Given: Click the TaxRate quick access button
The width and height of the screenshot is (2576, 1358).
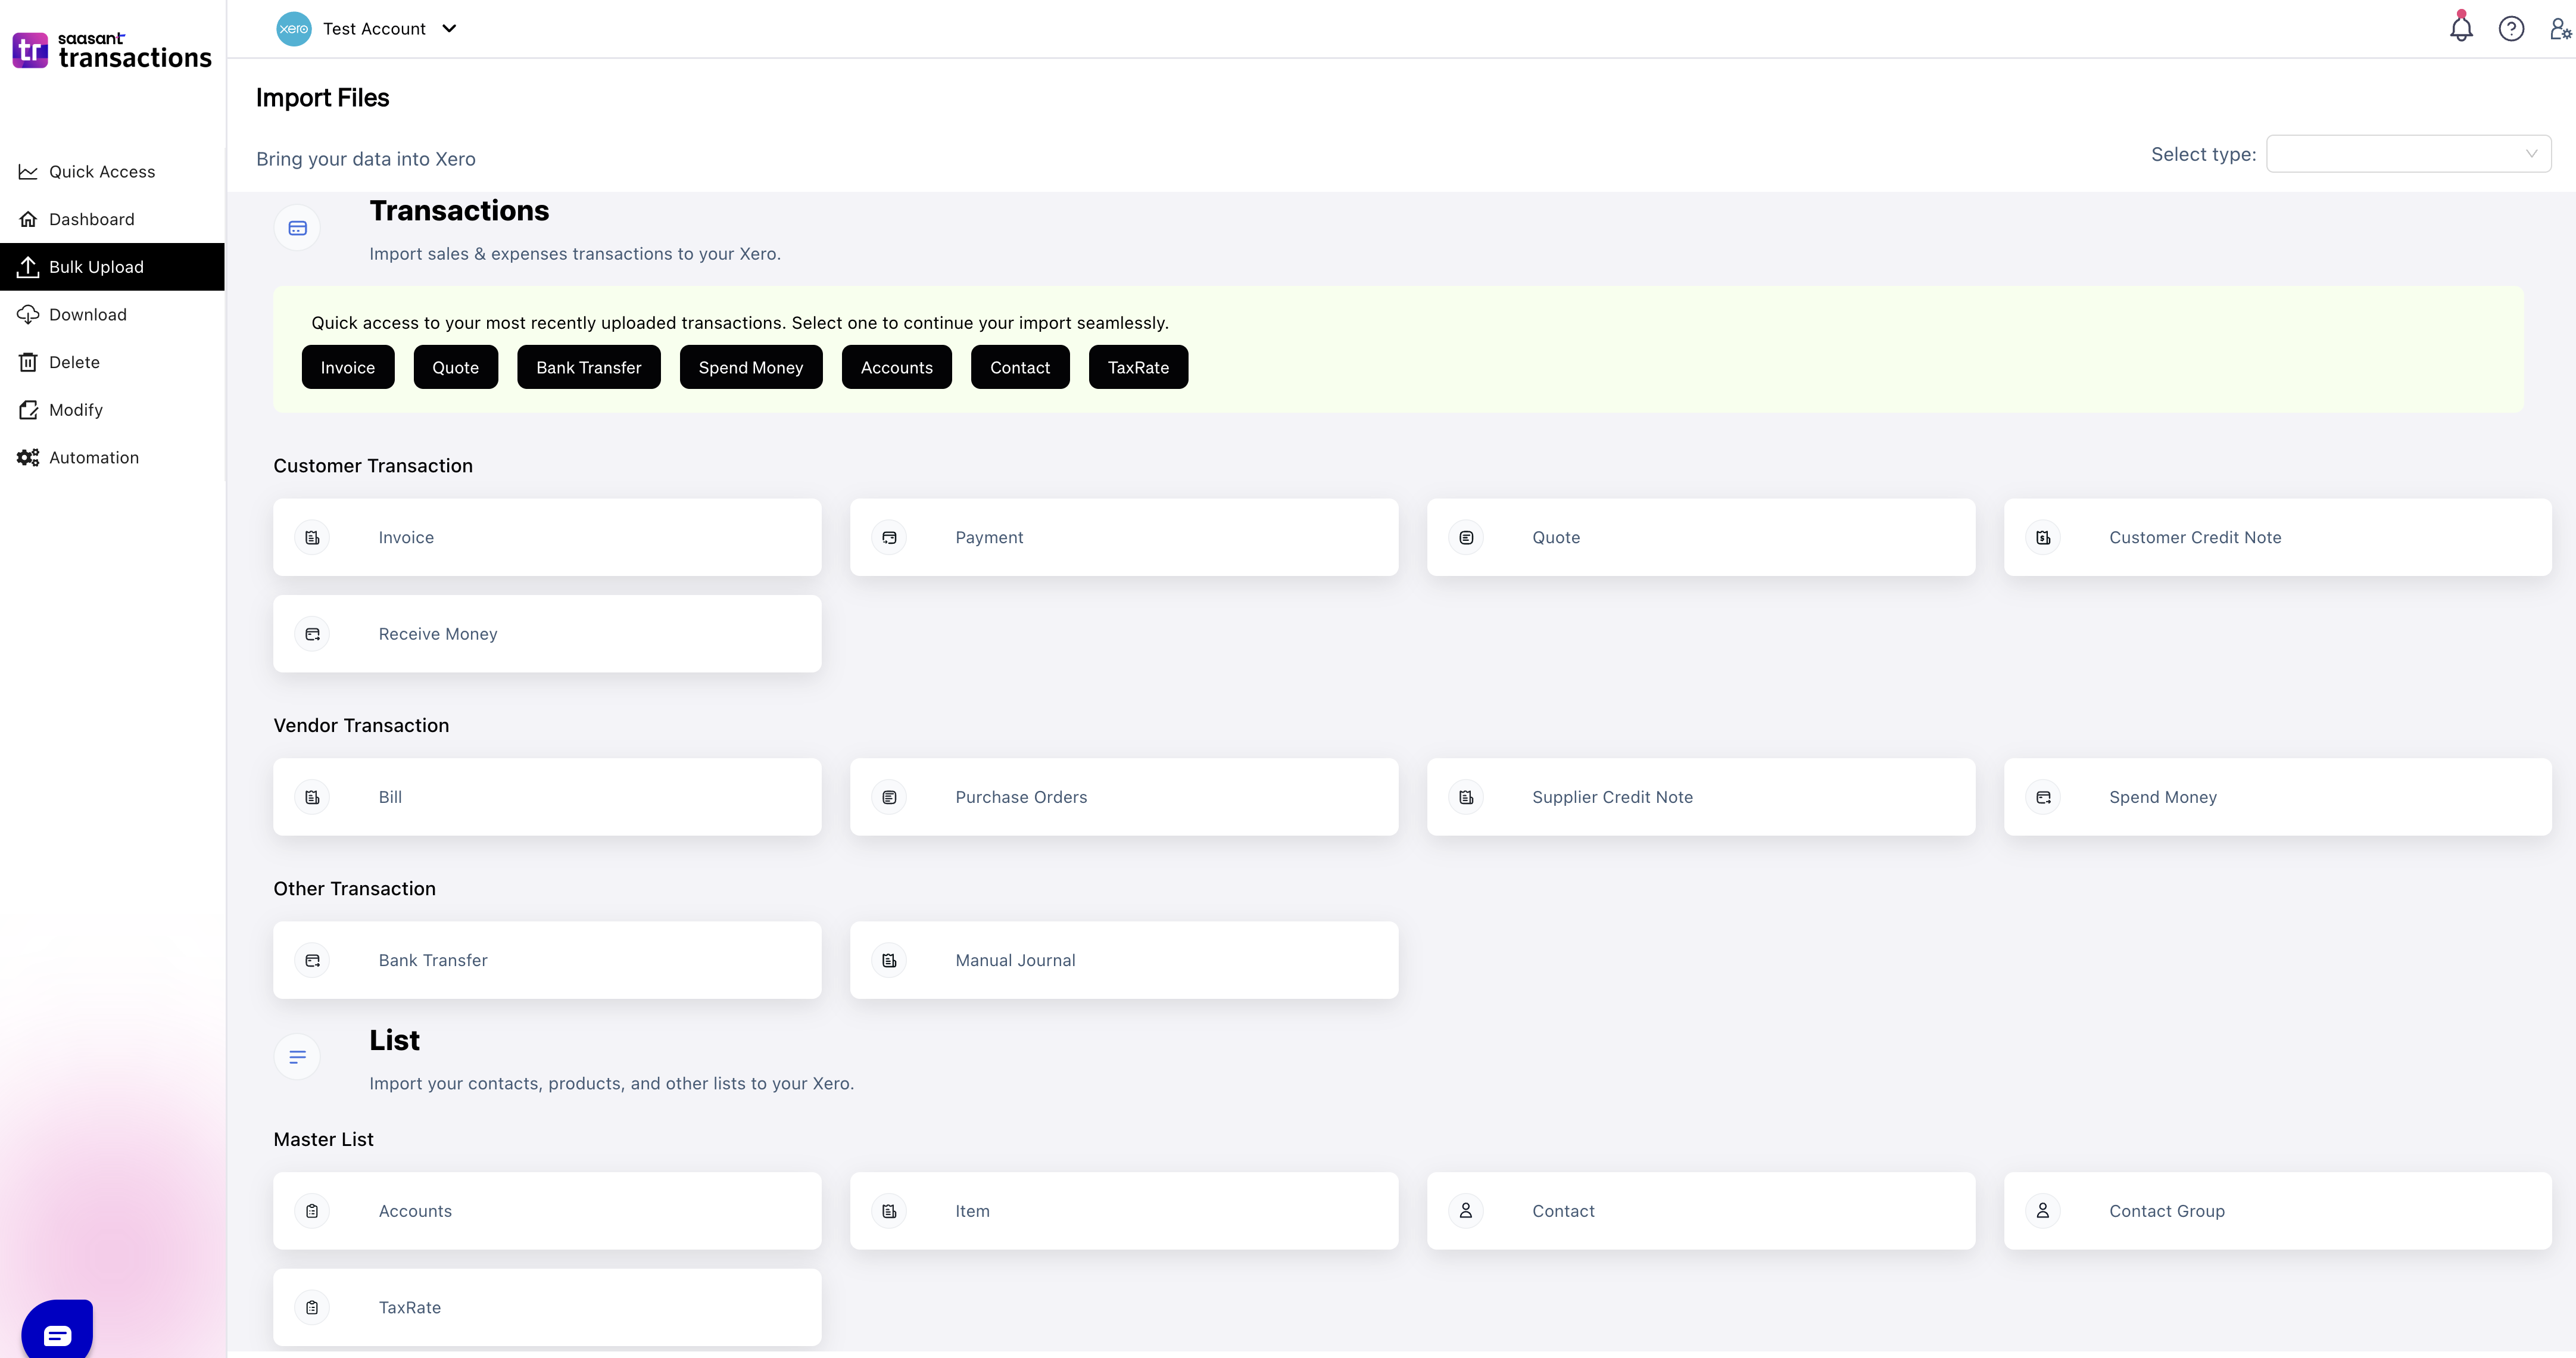Looking at the screenshot, I should [1138, 367].
